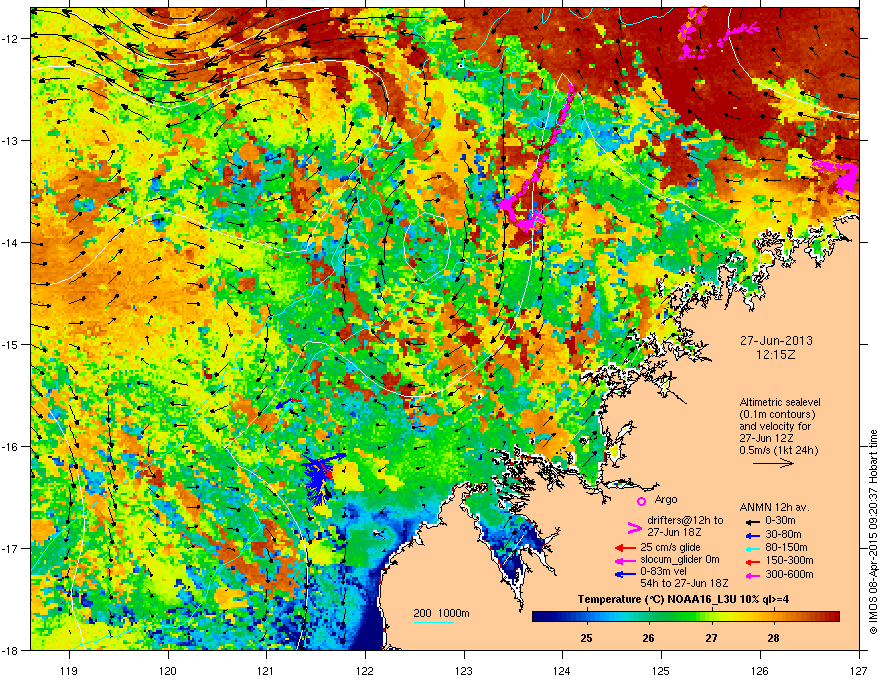Click longitude axis label 122
Screen dimensions: 880x680
tap(365, 670)
